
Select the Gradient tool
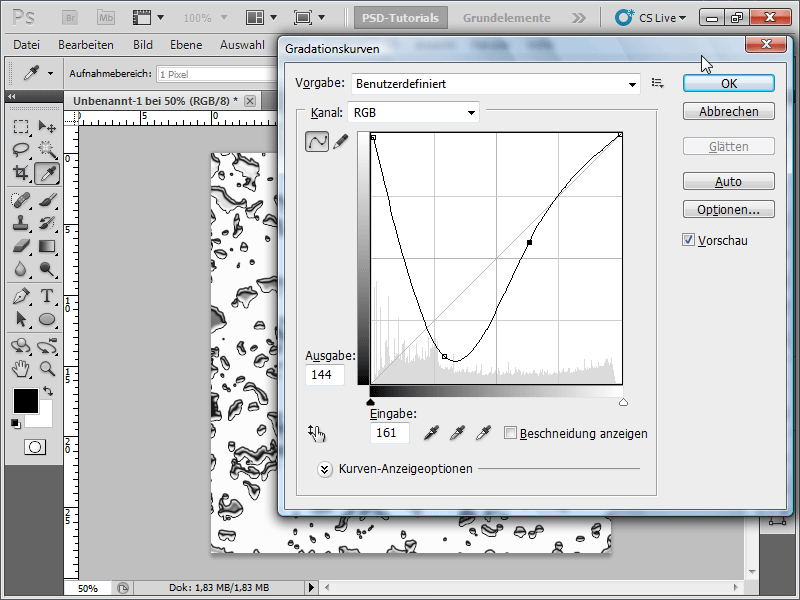[x=47, y=246]
